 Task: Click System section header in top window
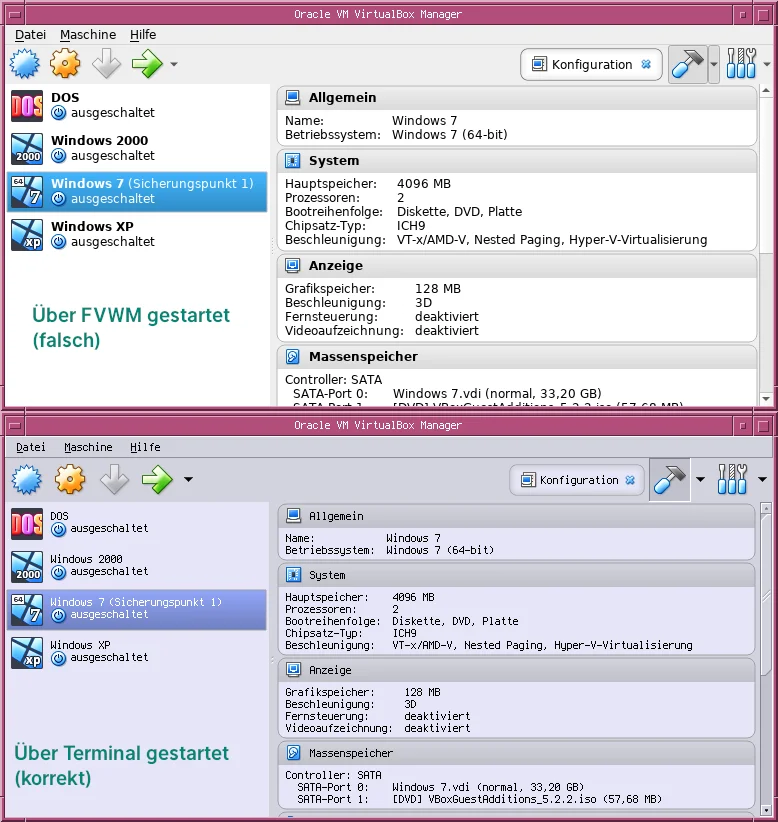[x=517, y=160]
